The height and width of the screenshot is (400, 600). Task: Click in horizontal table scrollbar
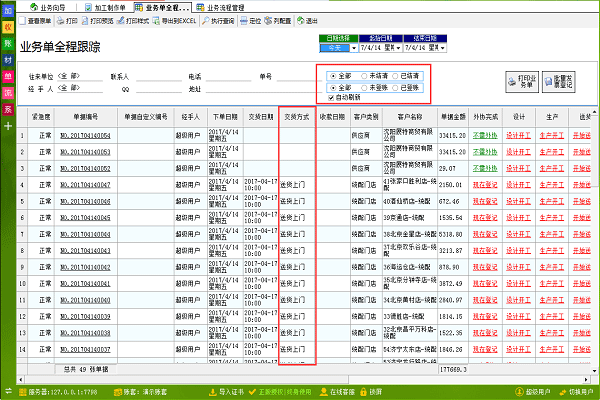[188, 380]
